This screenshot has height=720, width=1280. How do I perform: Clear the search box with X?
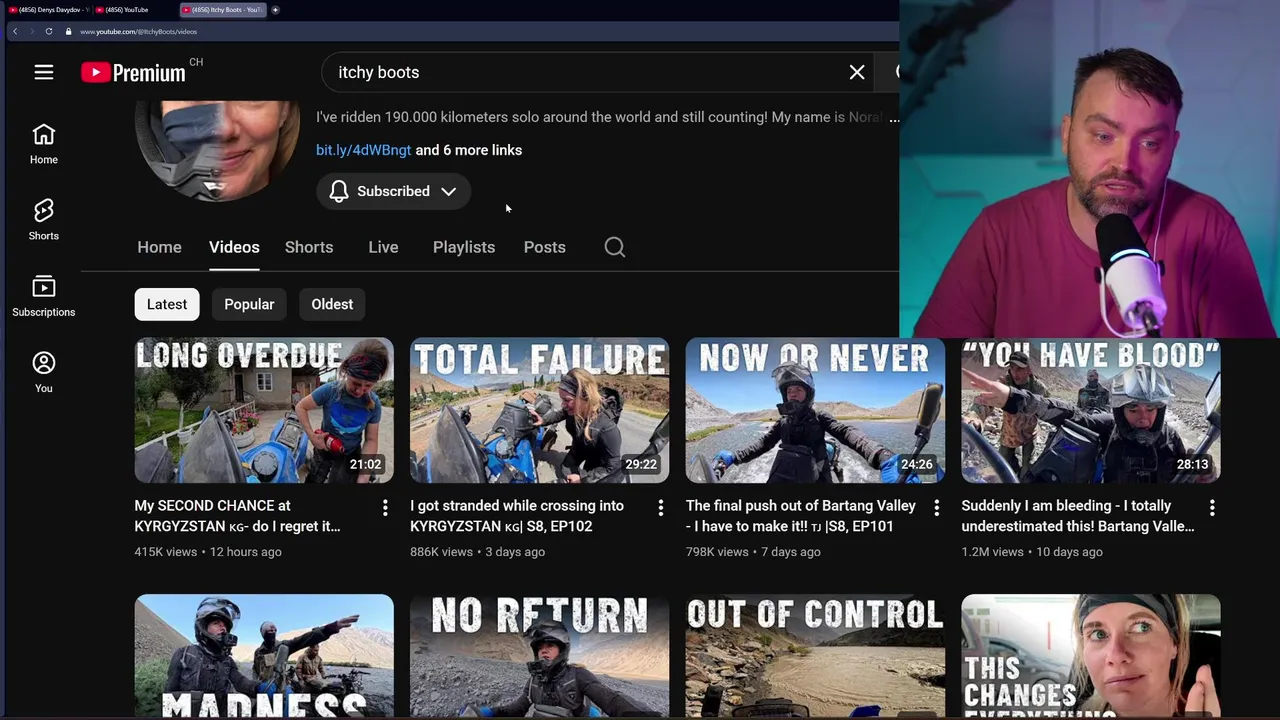tap(857, 72)
